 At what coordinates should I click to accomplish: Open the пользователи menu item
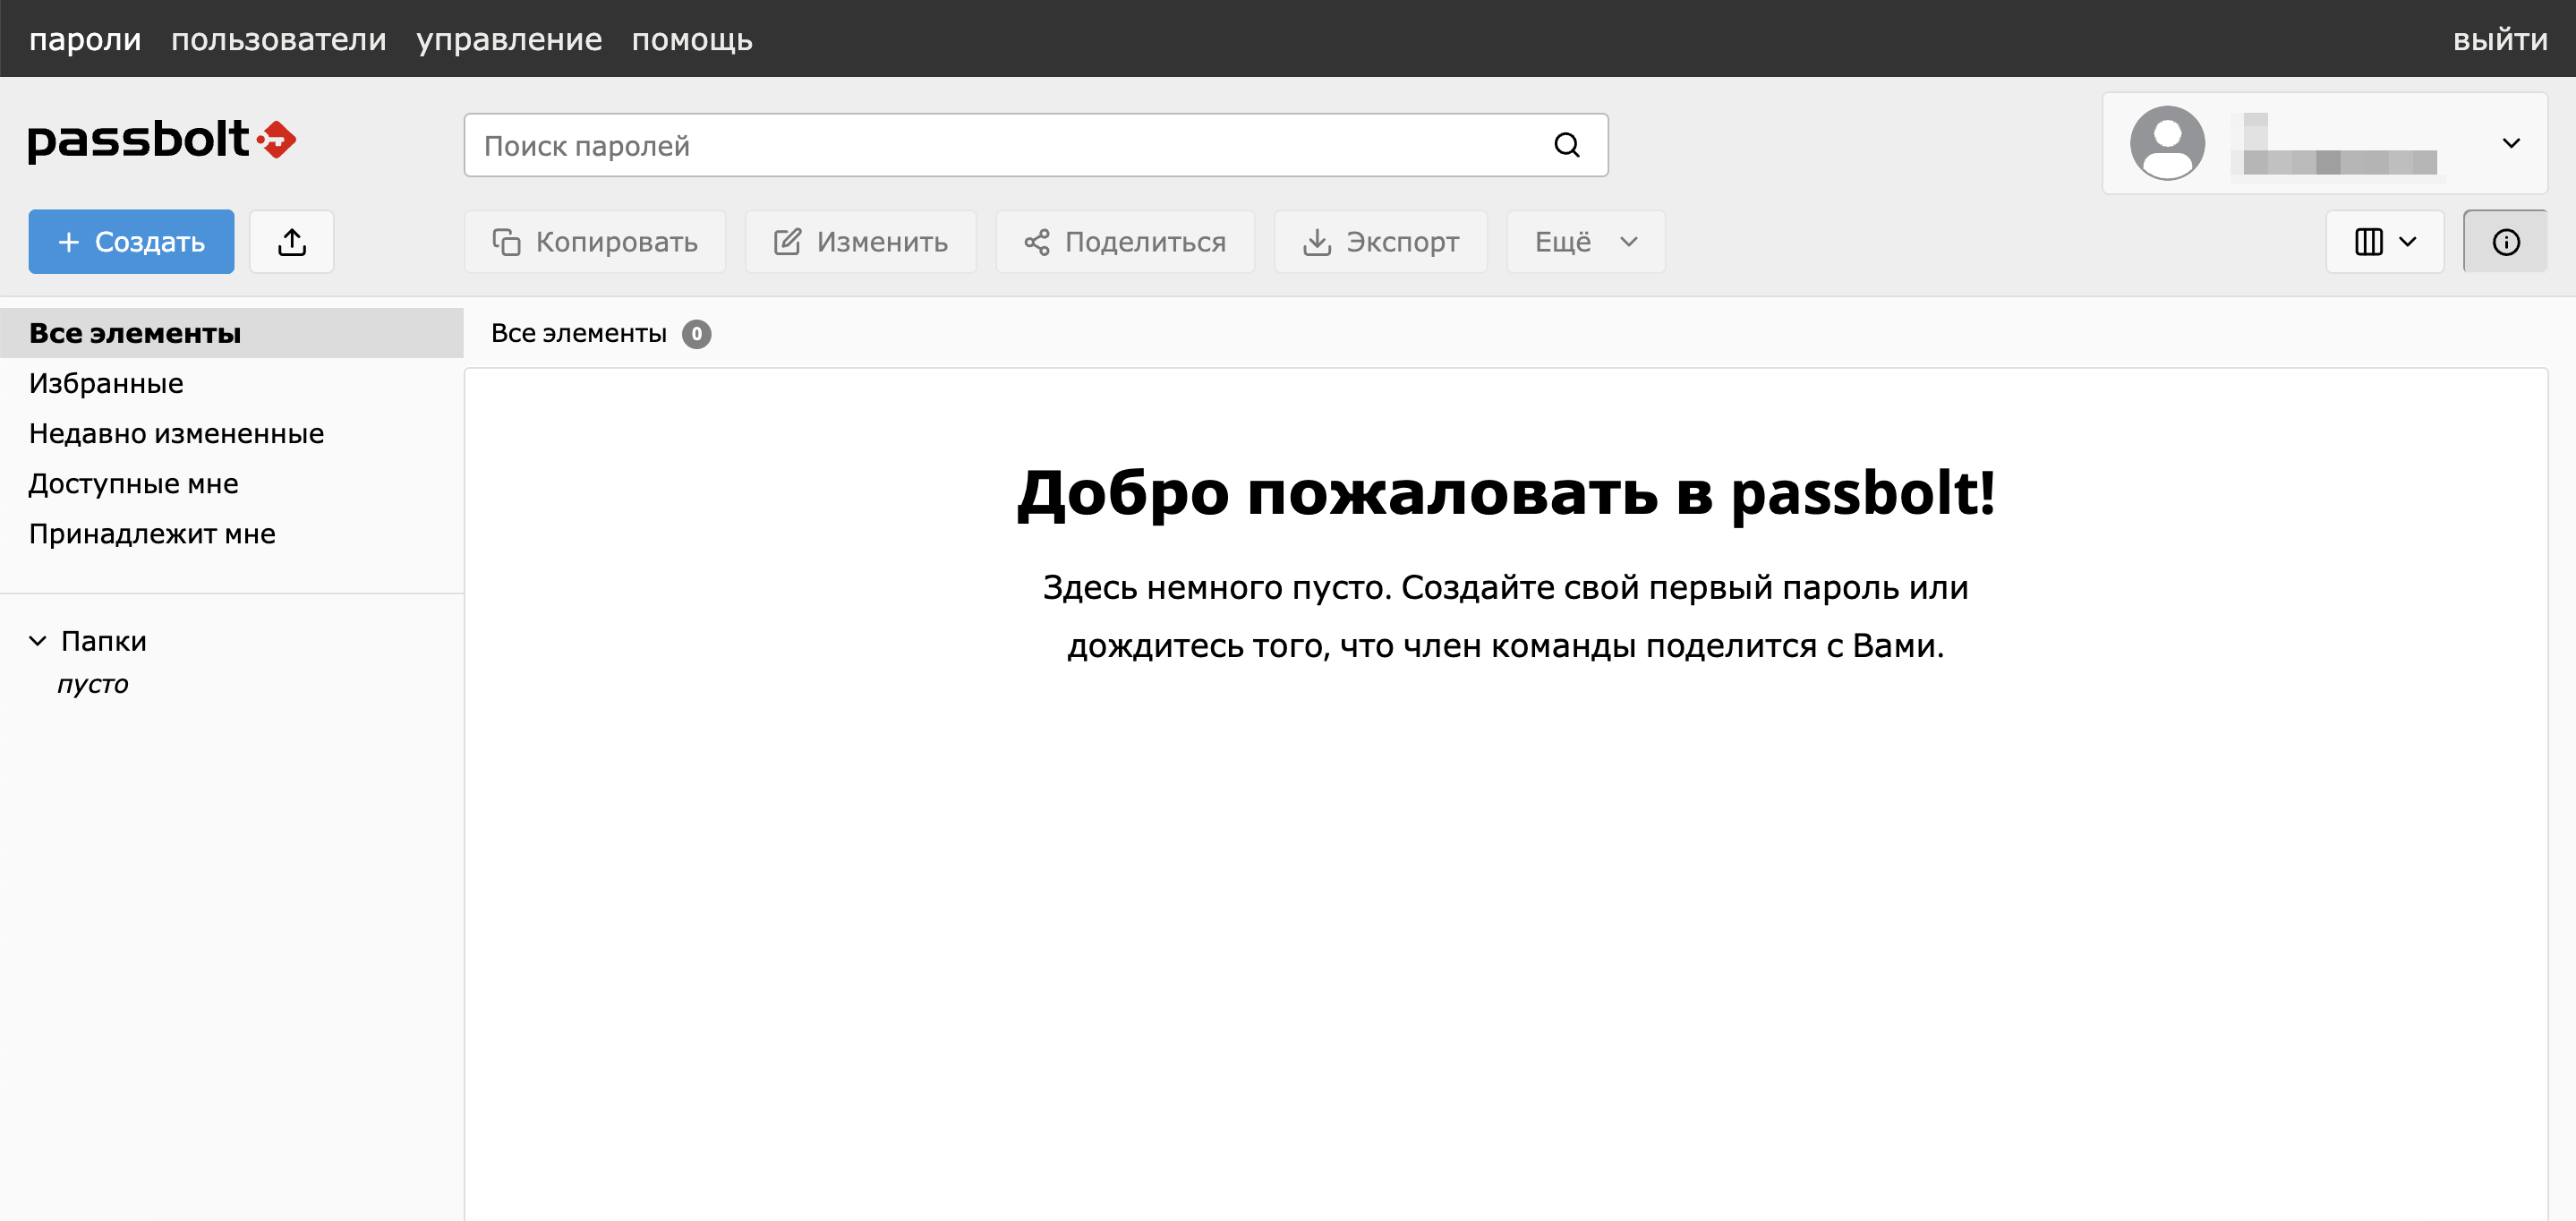[x=278, y=39]
